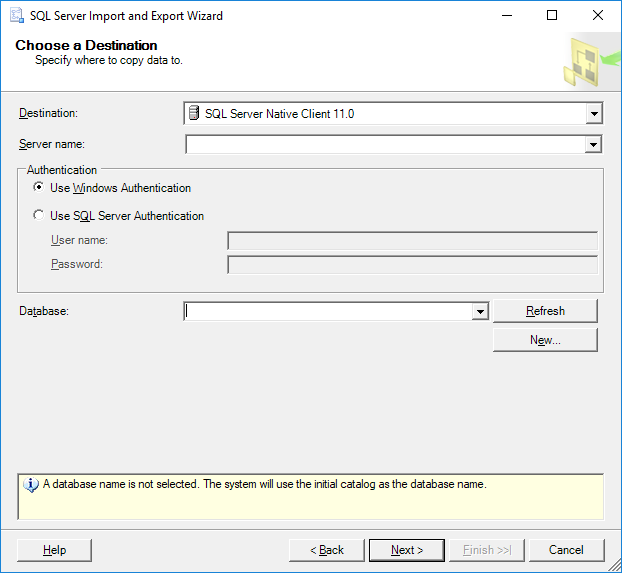
Task: Cancel the wizard
Action: [566, 550]
